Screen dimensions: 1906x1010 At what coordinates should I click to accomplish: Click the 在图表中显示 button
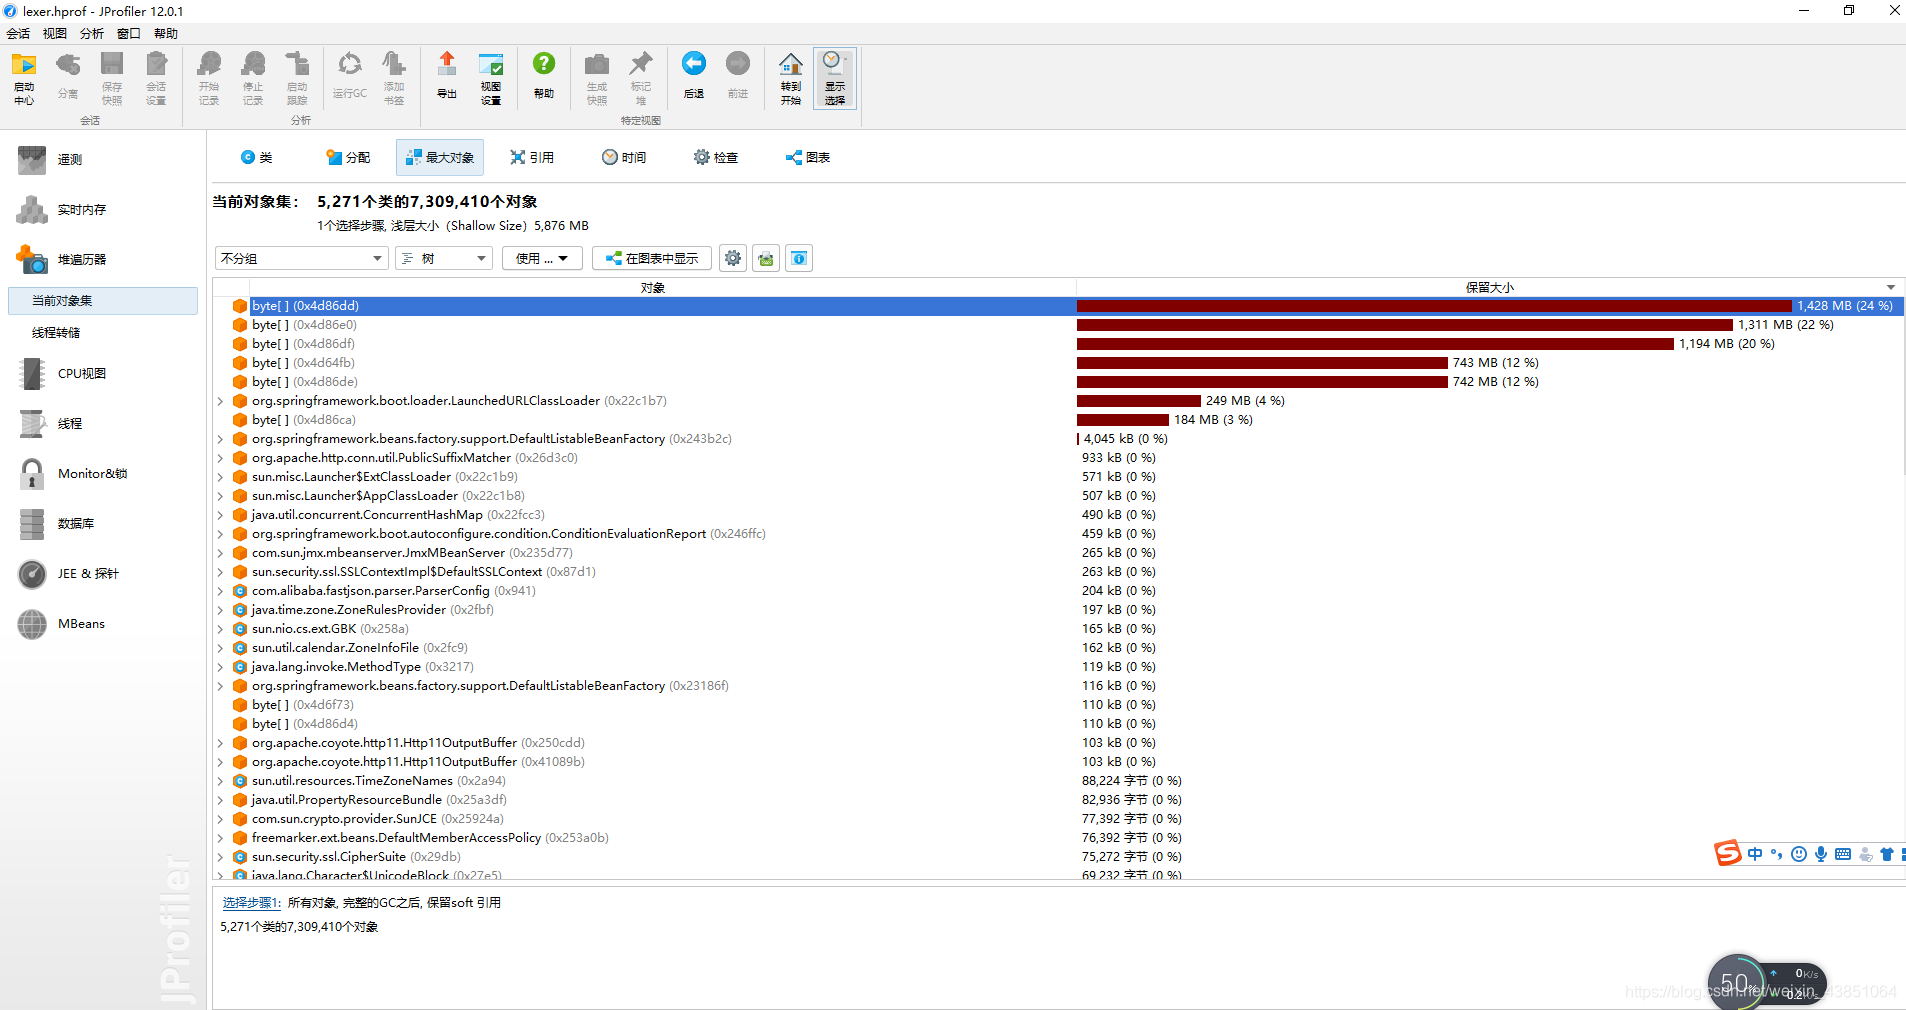652,258
